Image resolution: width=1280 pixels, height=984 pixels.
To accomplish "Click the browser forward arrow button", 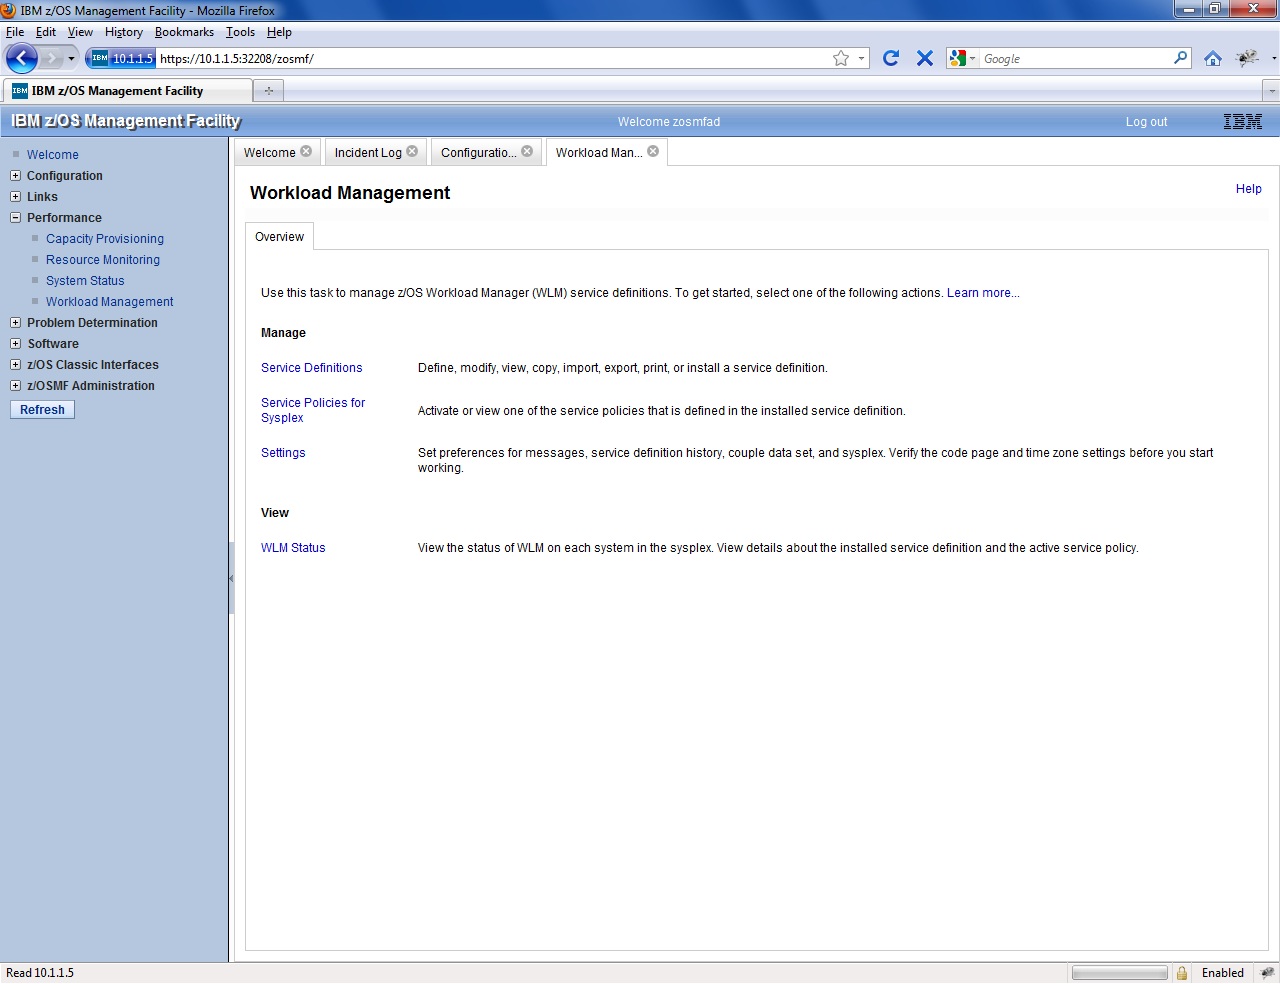I will [51, 58].
